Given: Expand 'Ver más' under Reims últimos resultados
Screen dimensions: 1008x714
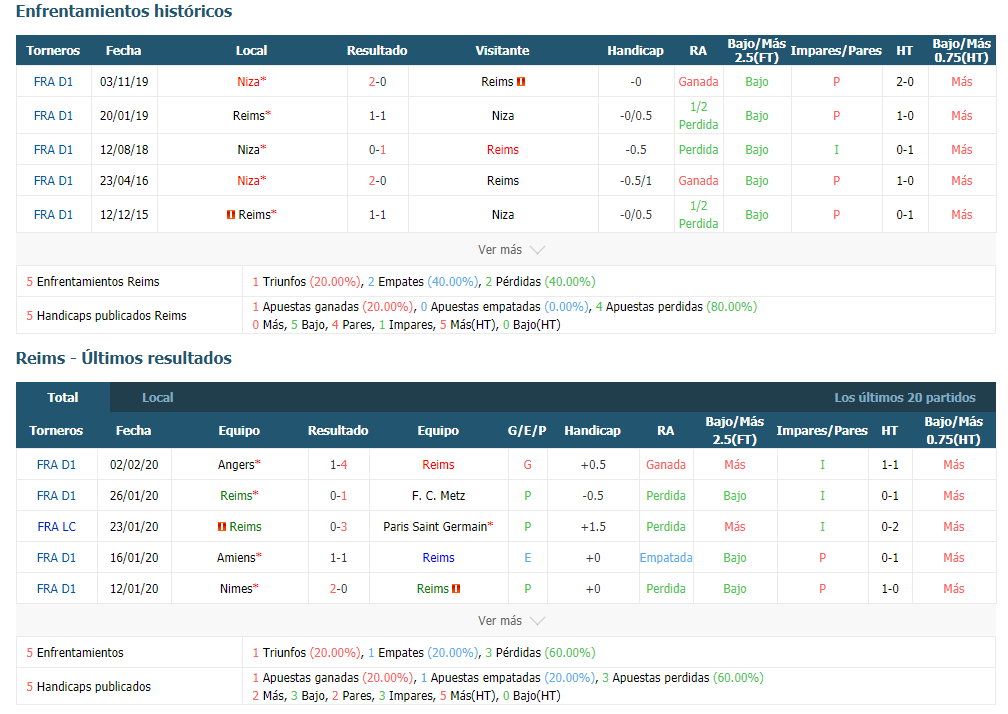Looking at the screenshot, I should pyautogui.click(x=511, y=621).
